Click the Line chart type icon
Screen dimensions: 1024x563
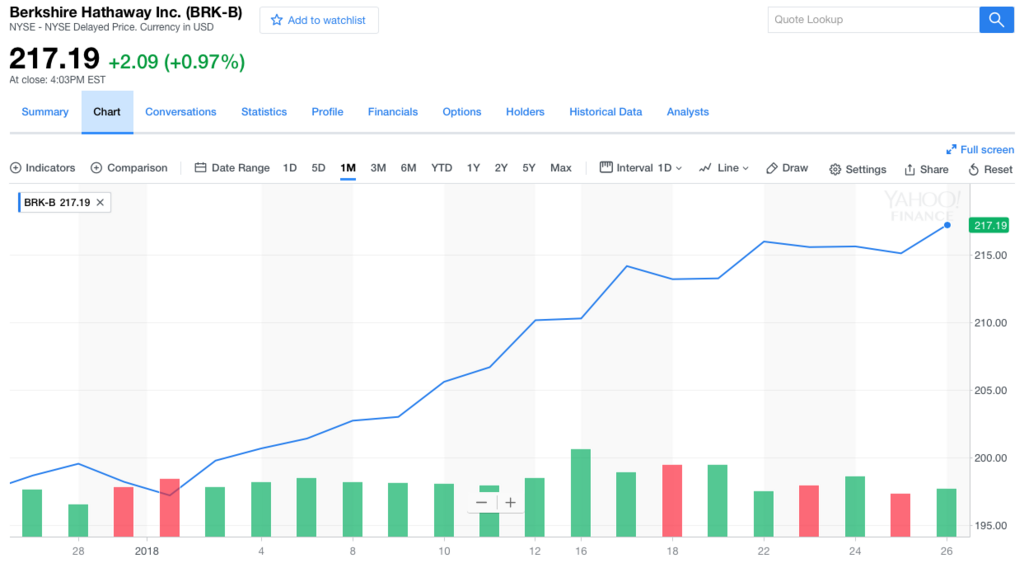pos(705,168)
